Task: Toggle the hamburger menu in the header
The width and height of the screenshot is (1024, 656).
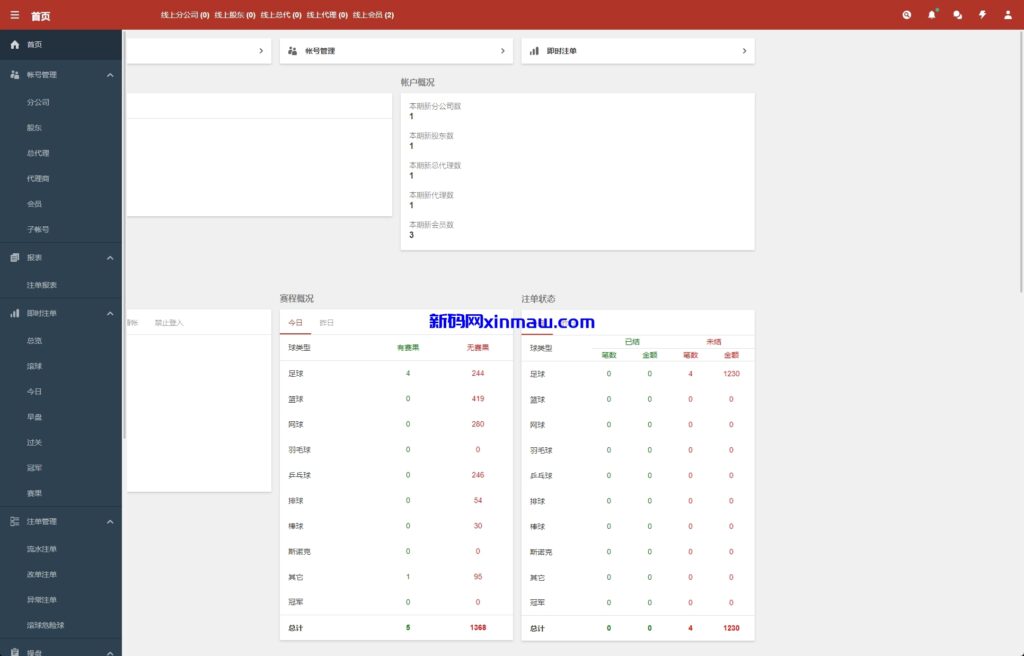Action: click(x=14, y=15)
